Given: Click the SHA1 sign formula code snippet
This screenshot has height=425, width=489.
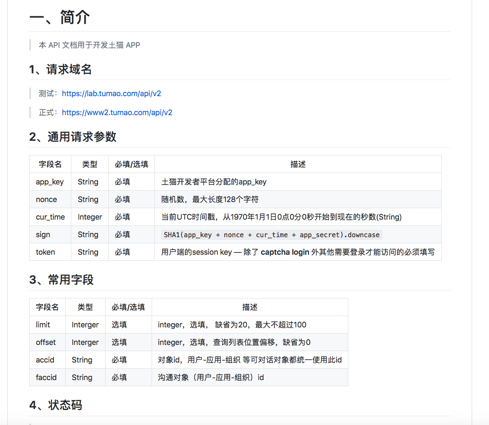Looking at the screenshot, I should point(271,235).
